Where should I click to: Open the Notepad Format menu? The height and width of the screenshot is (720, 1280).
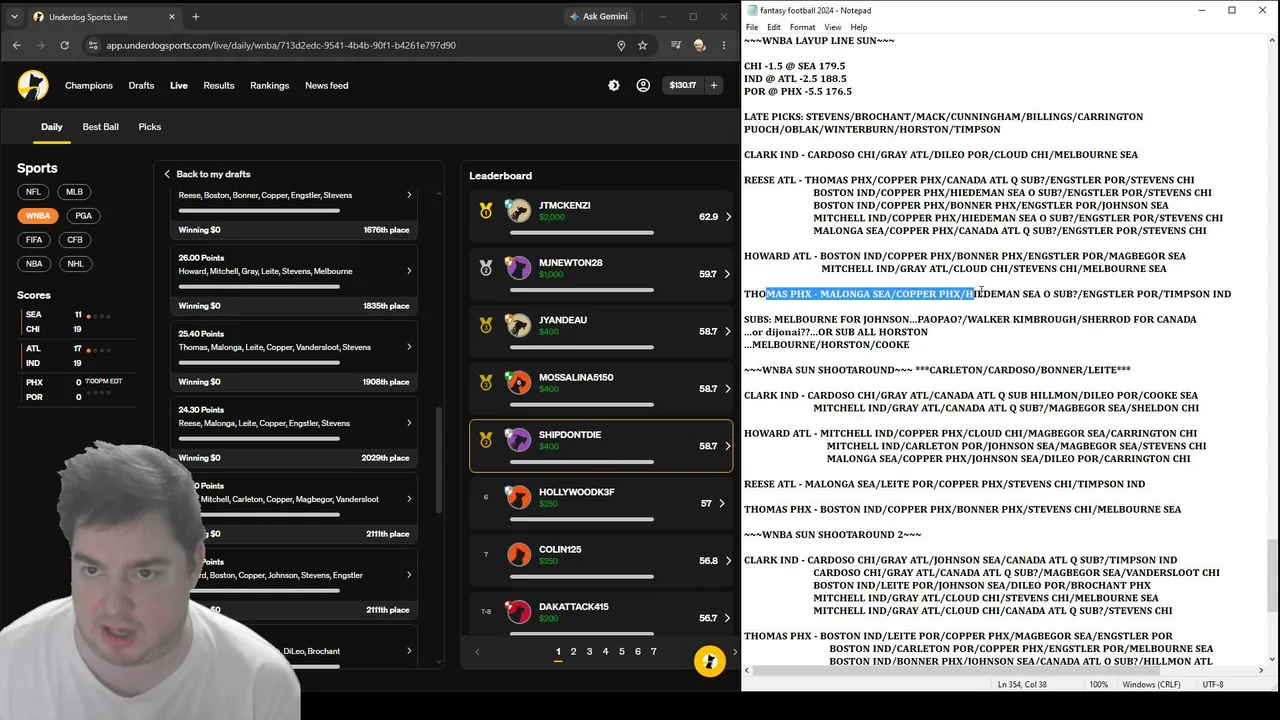(802, 27)
